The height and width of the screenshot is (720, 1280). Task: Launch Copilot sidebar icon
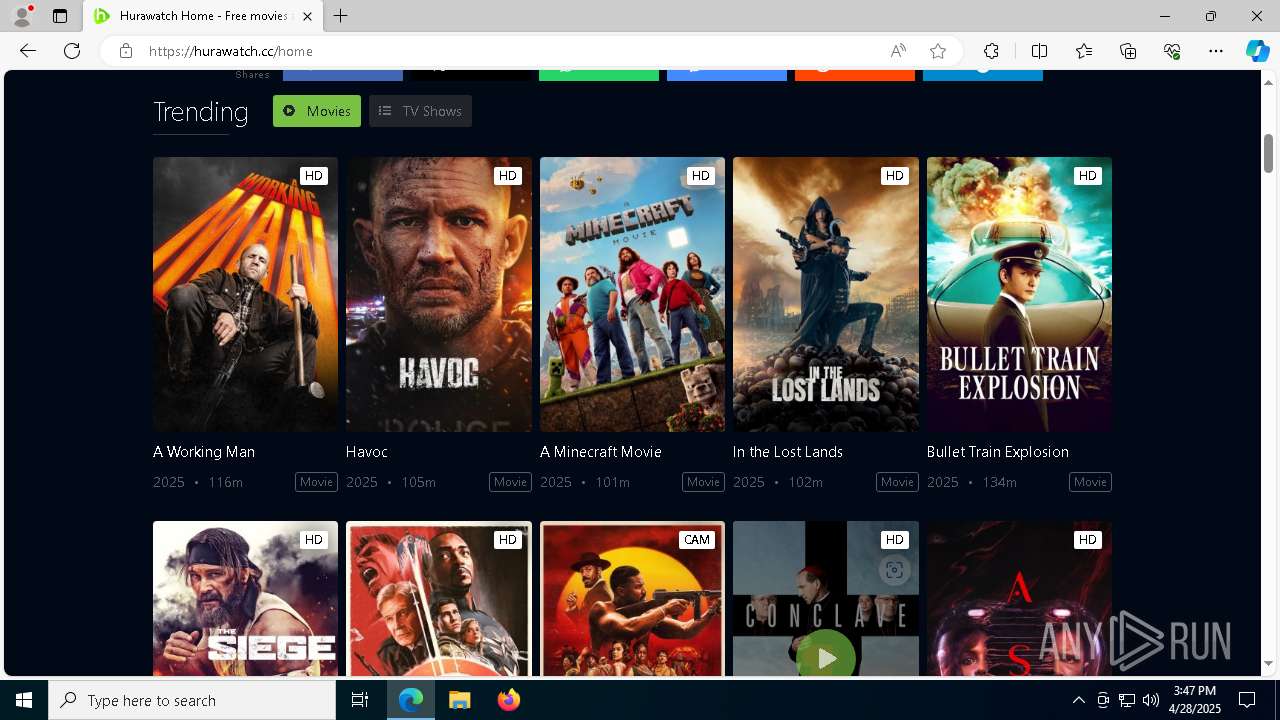click(1257, 51)
